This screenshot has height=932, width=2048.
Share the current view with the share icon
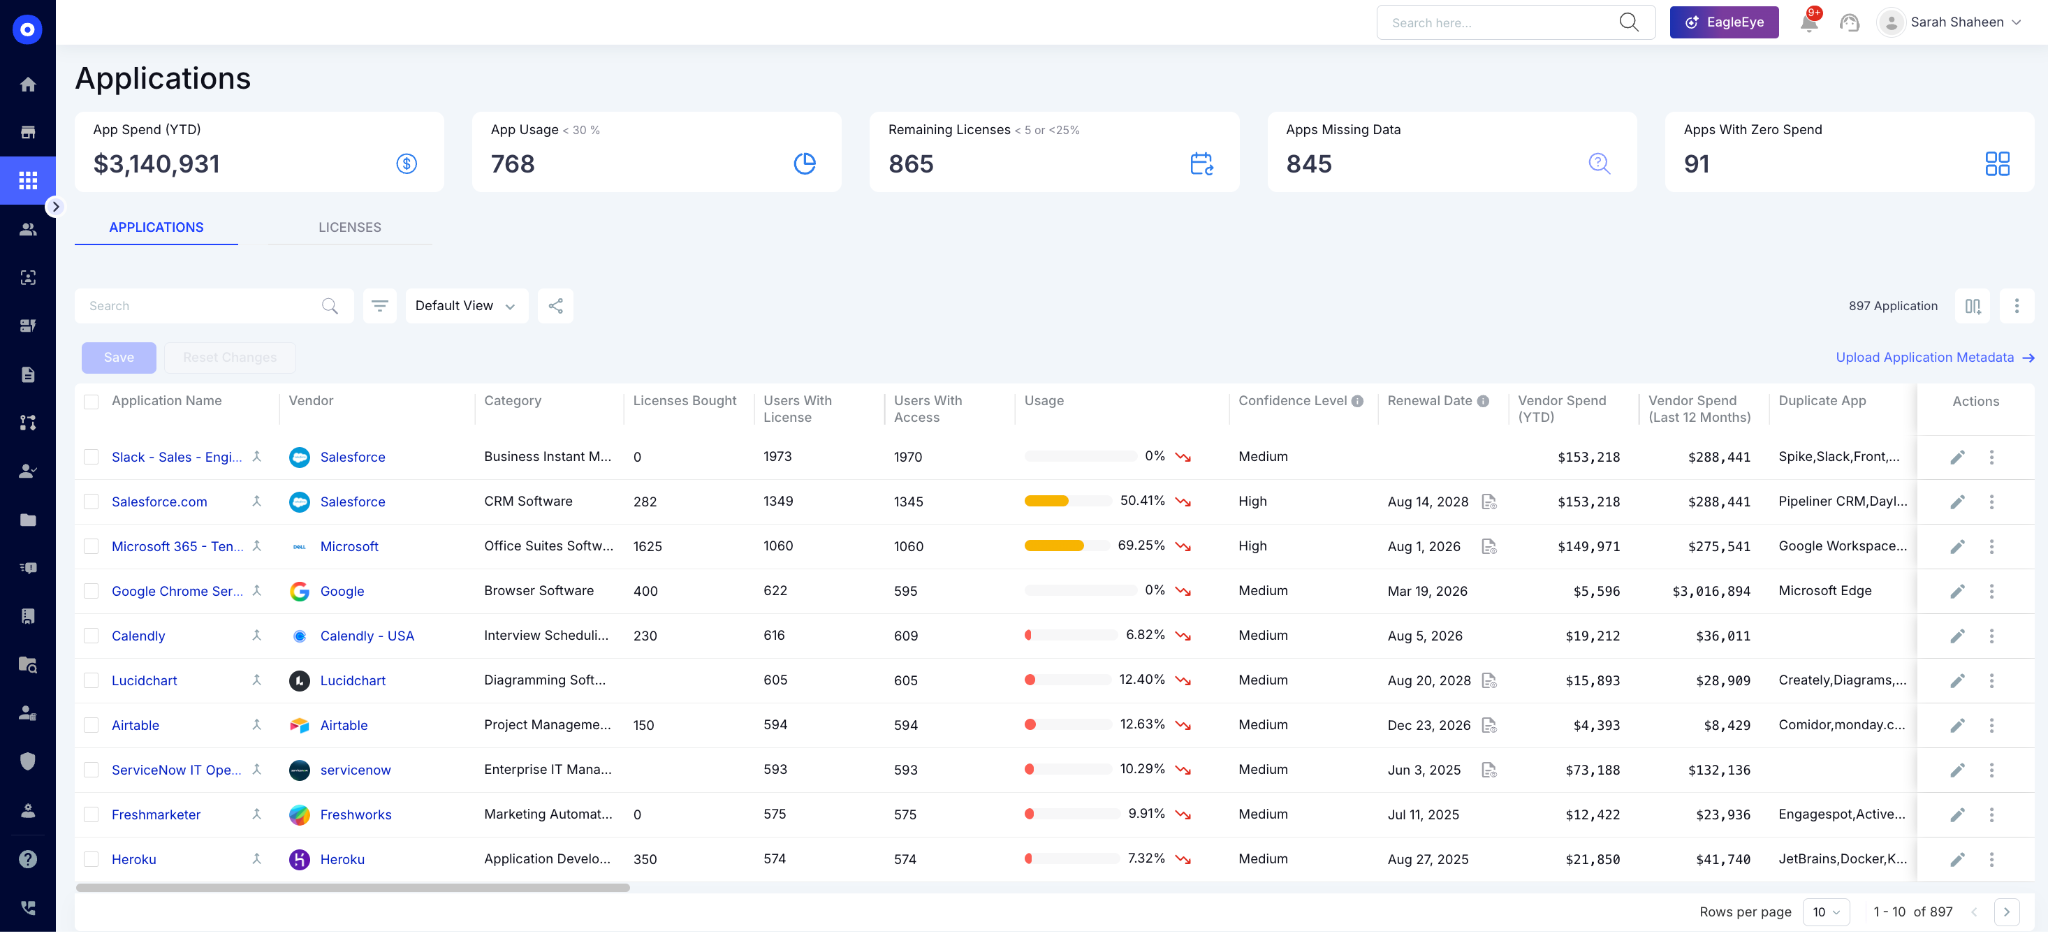point(556,306)
